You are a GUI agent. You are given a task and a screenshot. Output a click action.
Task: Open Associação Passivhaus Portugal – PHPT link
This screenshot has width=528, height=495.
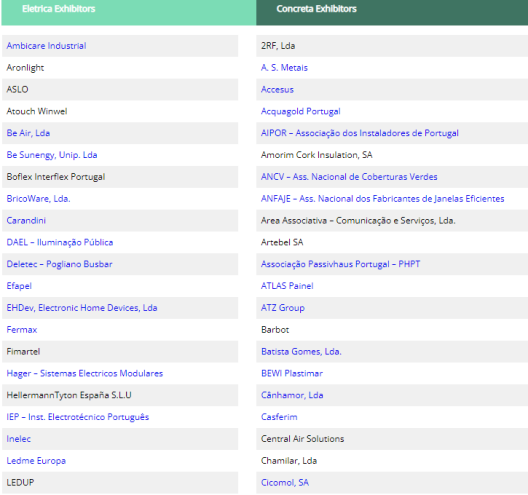pyautogui.click(x=340, y=264)
